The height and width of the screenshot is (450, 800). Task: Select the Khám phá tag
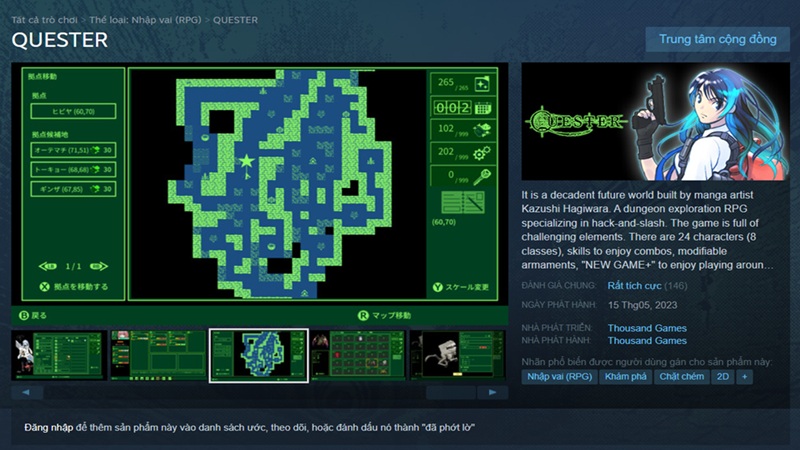click(626, 377)
